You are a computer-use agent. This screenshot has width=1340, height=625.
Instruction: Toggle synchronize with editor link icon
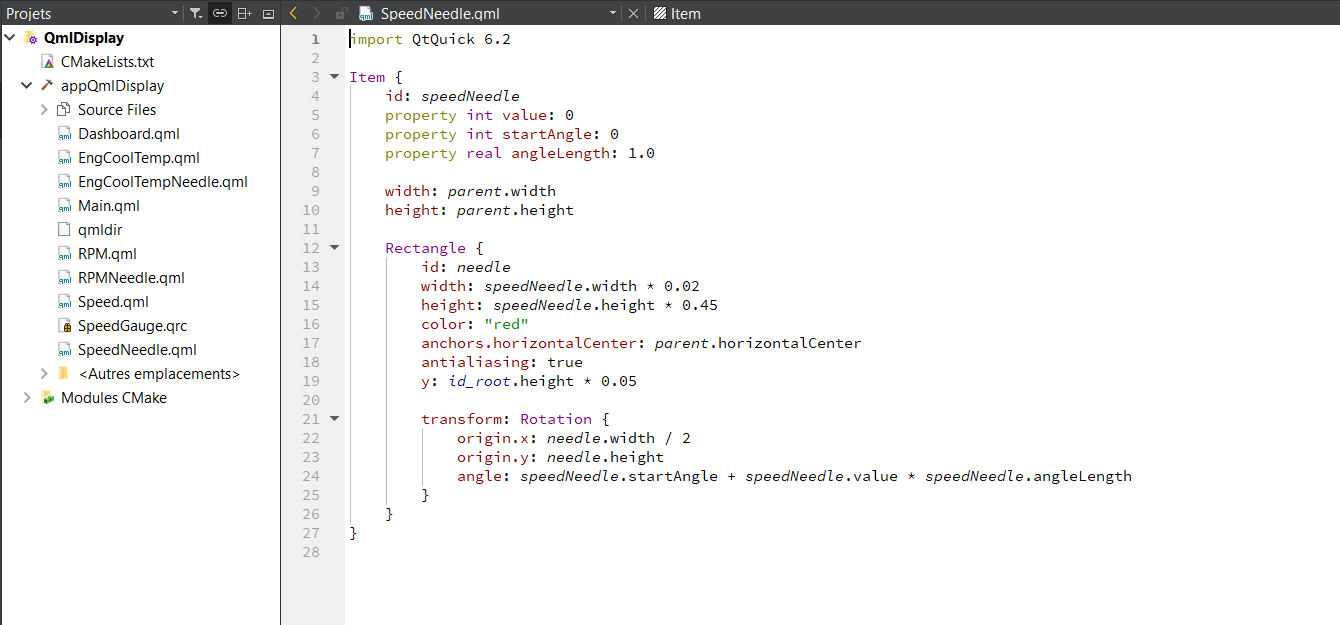[220, 14]
